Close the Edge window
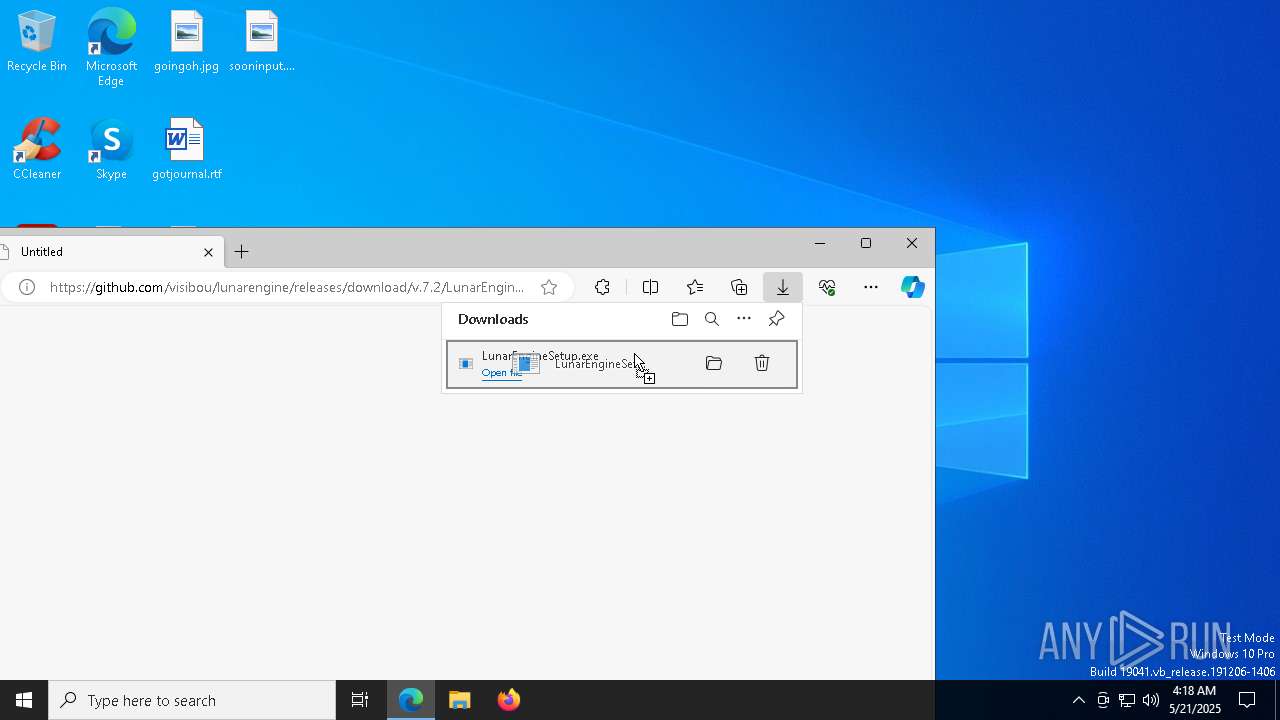The width and height of the screenshot is (1280, 720). coord(912,243)
